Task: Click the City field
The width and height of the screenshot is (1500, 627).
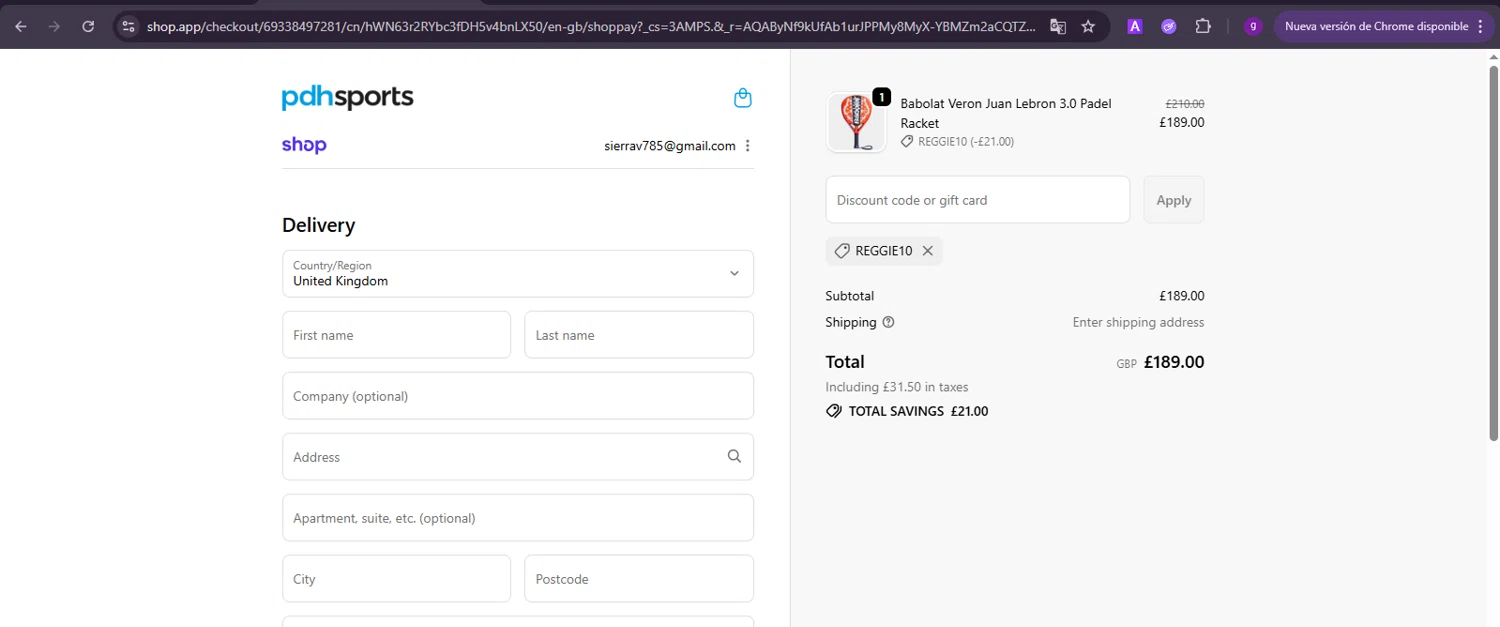Action: point(396,579)
